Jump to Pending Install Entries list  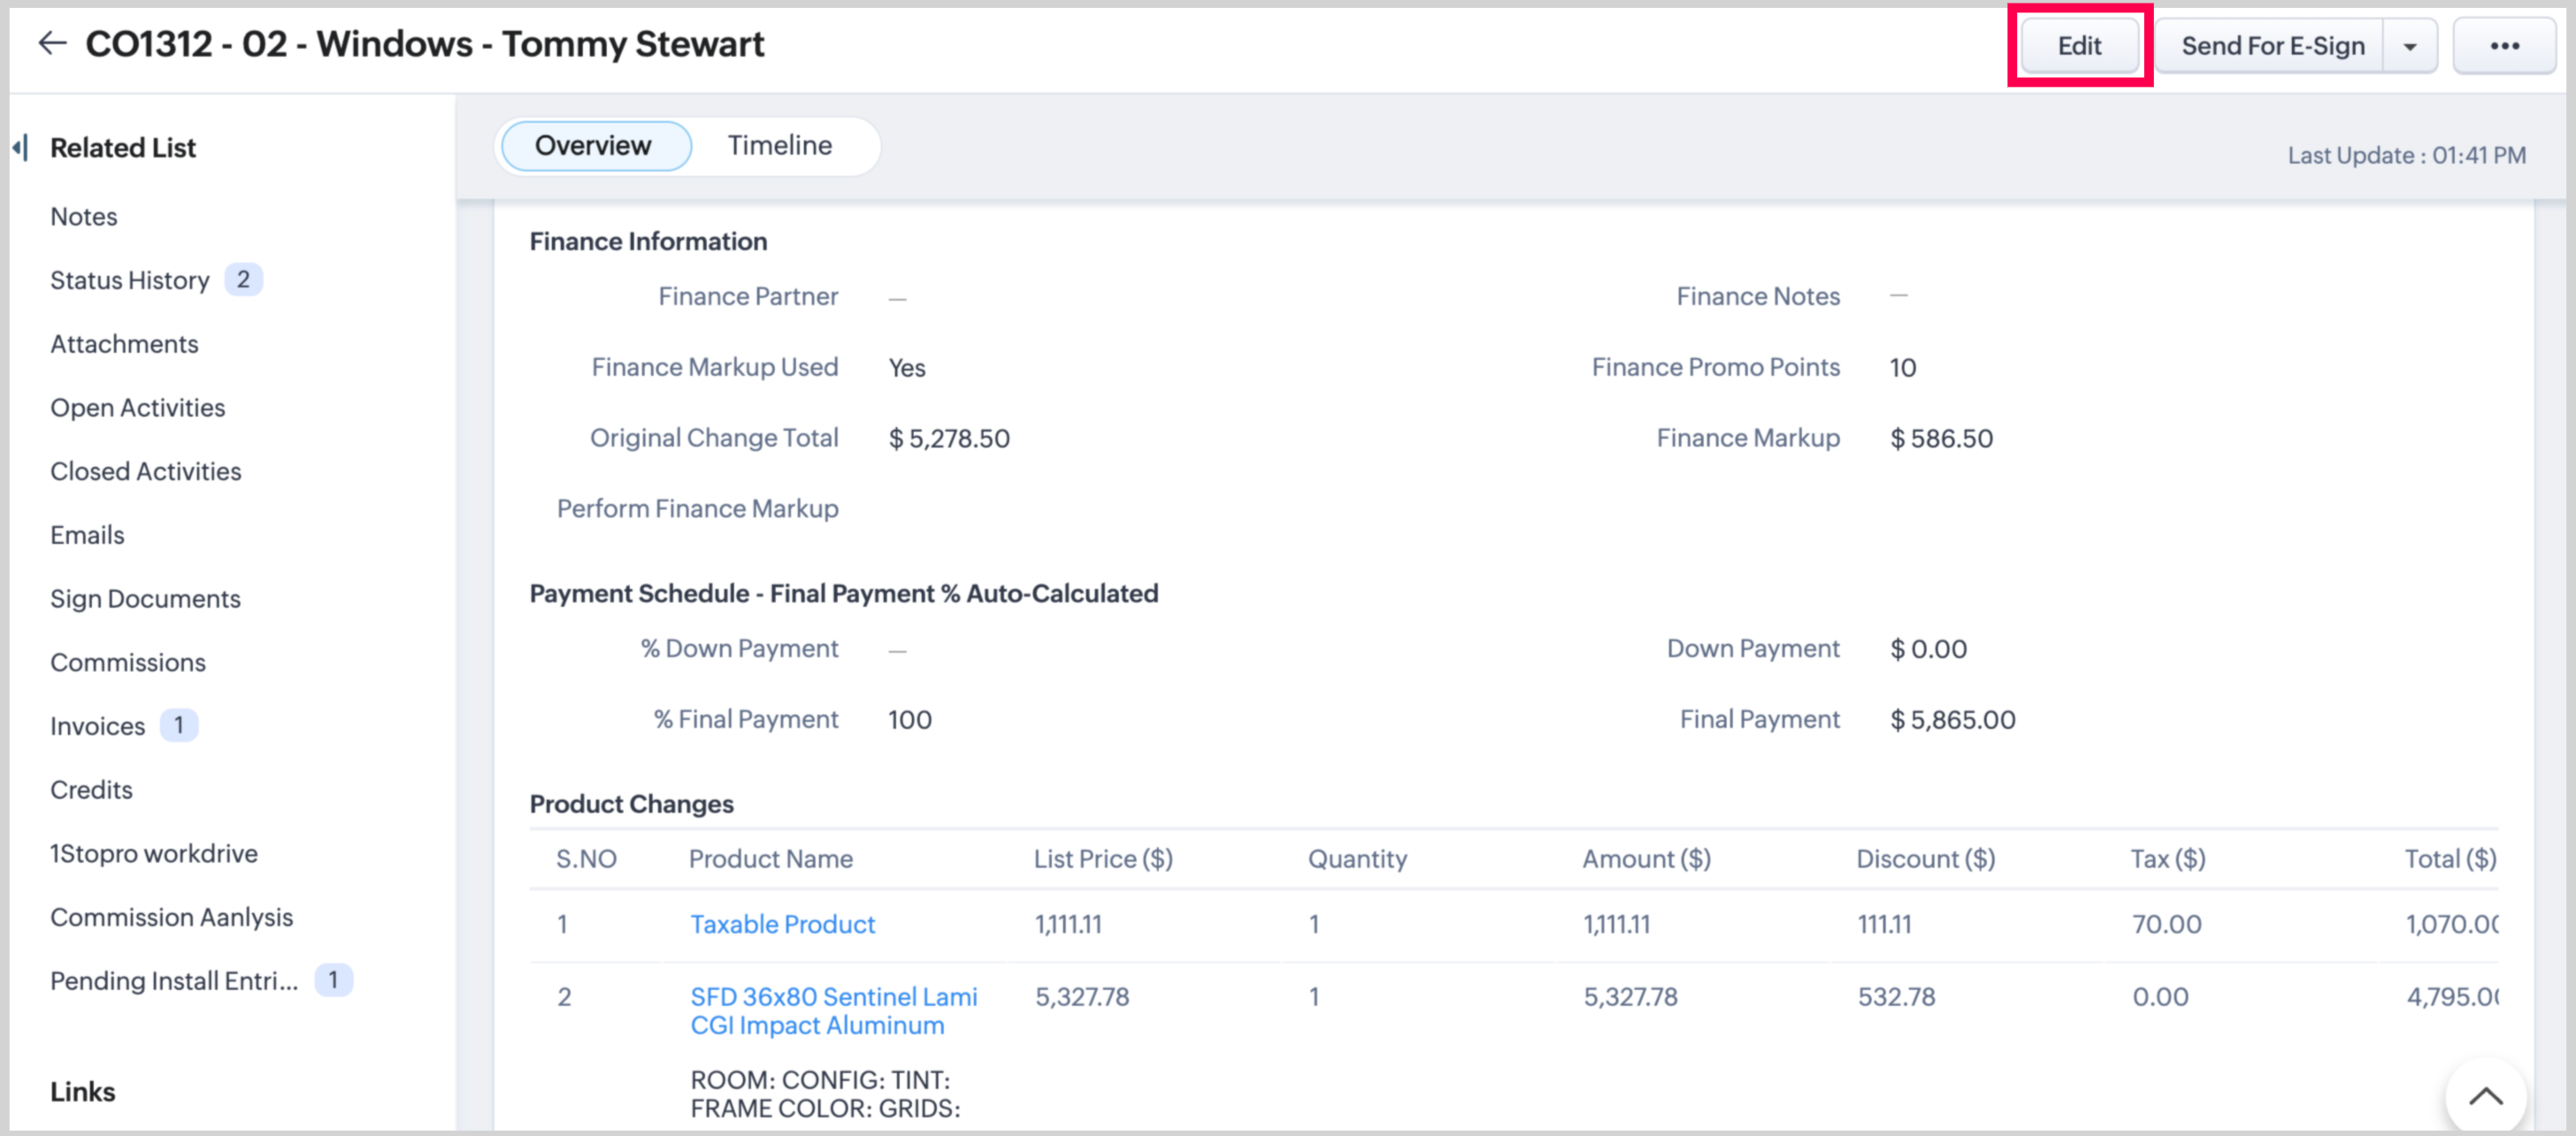tap(174, 981)
